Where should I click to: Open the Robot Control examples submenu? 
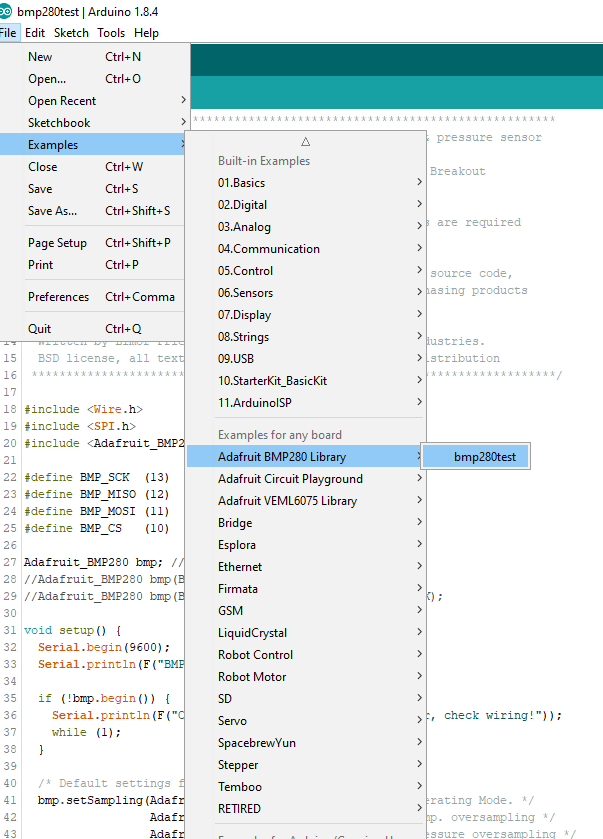pyautogui.click(x=306, y=654)
